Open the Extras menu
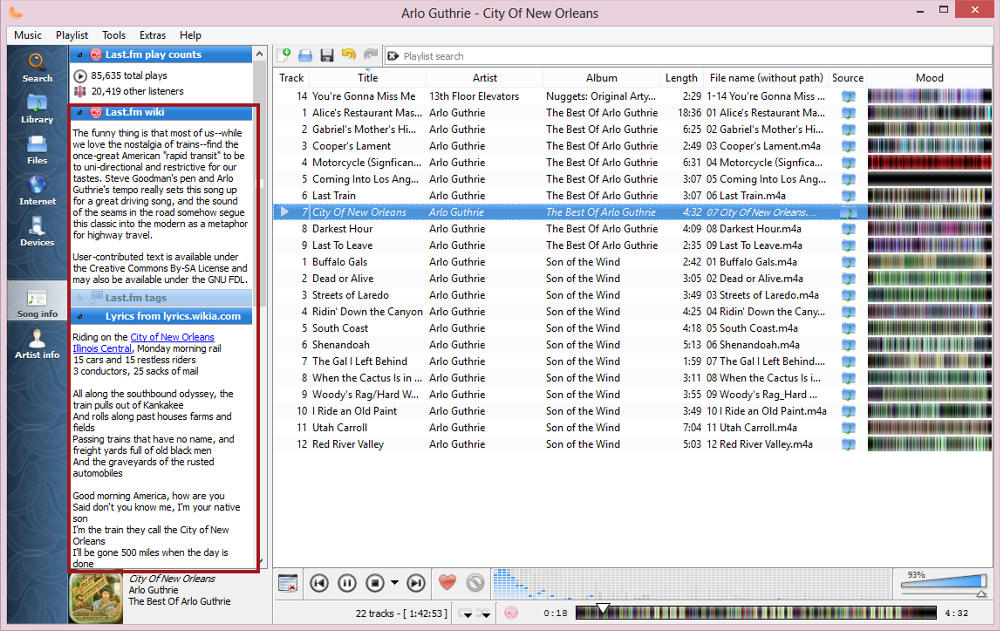 [152, 35]
